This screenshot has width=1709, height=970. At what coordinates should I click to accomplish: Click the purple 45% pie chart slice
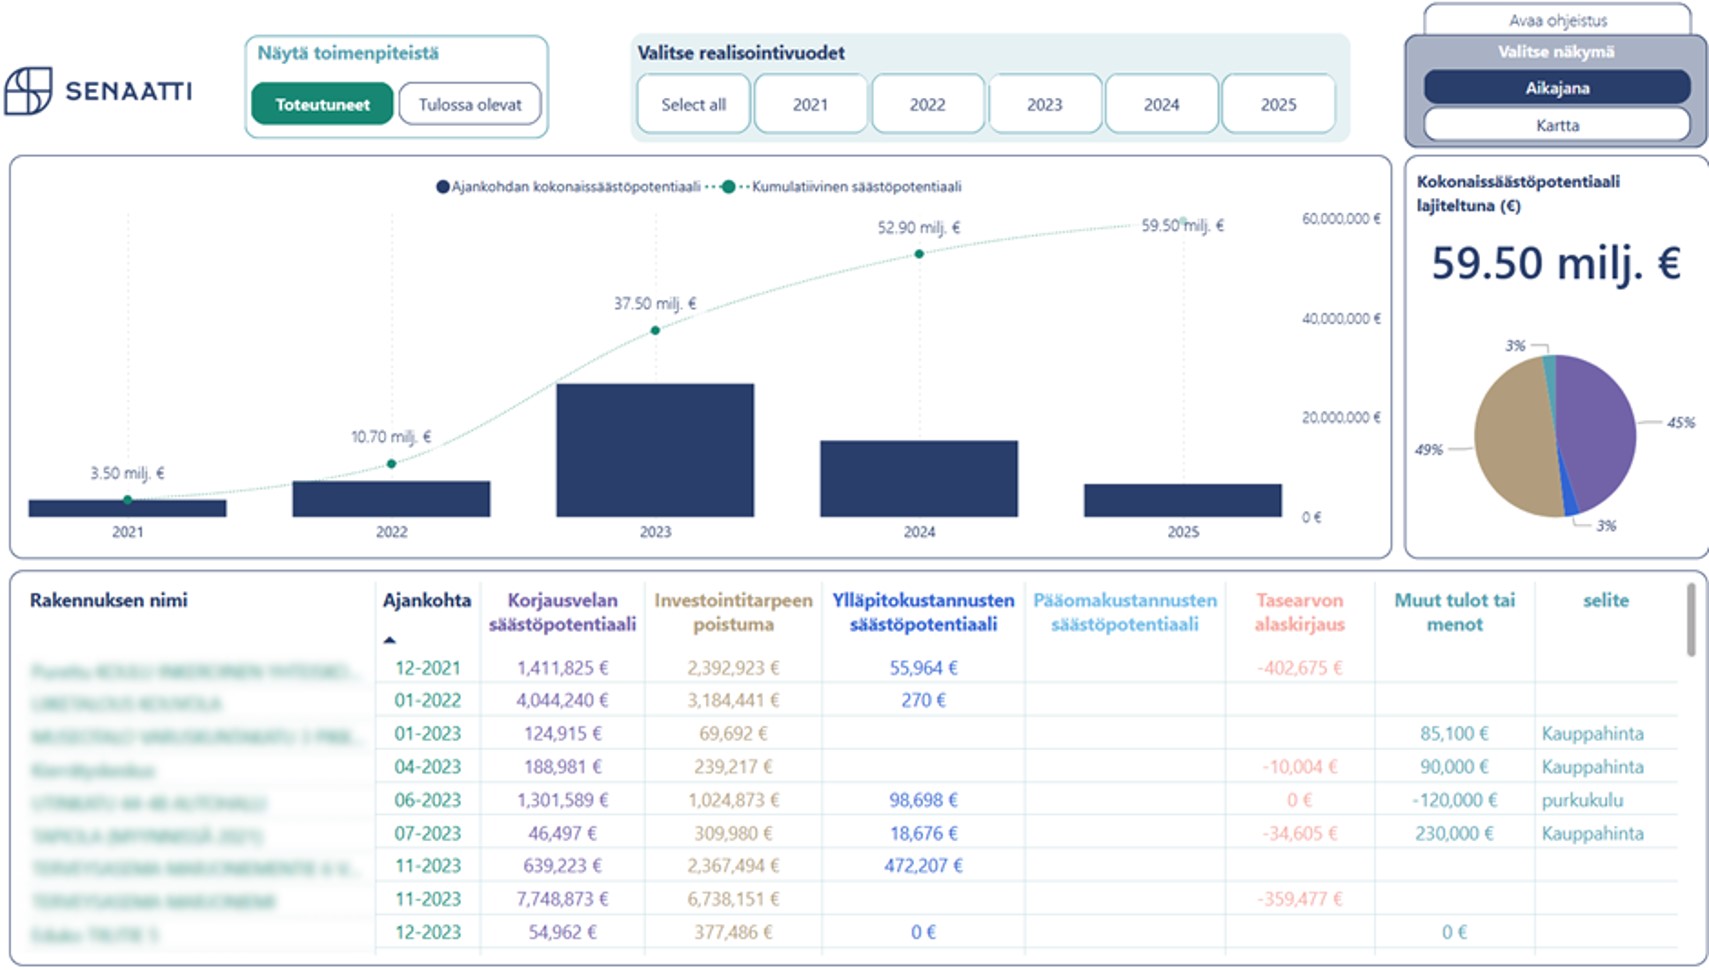[x=1598, y=430]
